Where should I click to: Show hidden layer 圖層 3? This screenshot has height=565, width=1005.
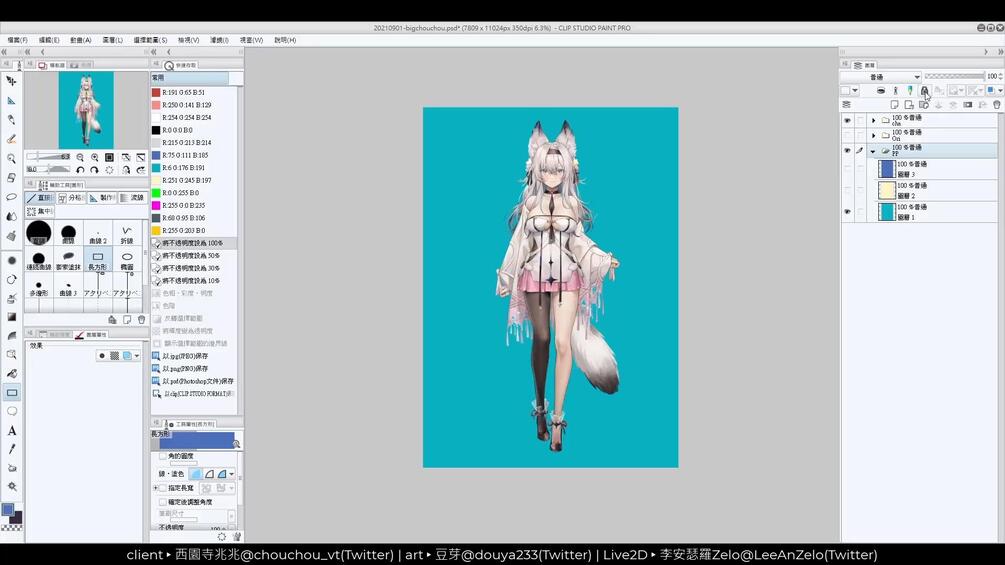pos(847,169)
